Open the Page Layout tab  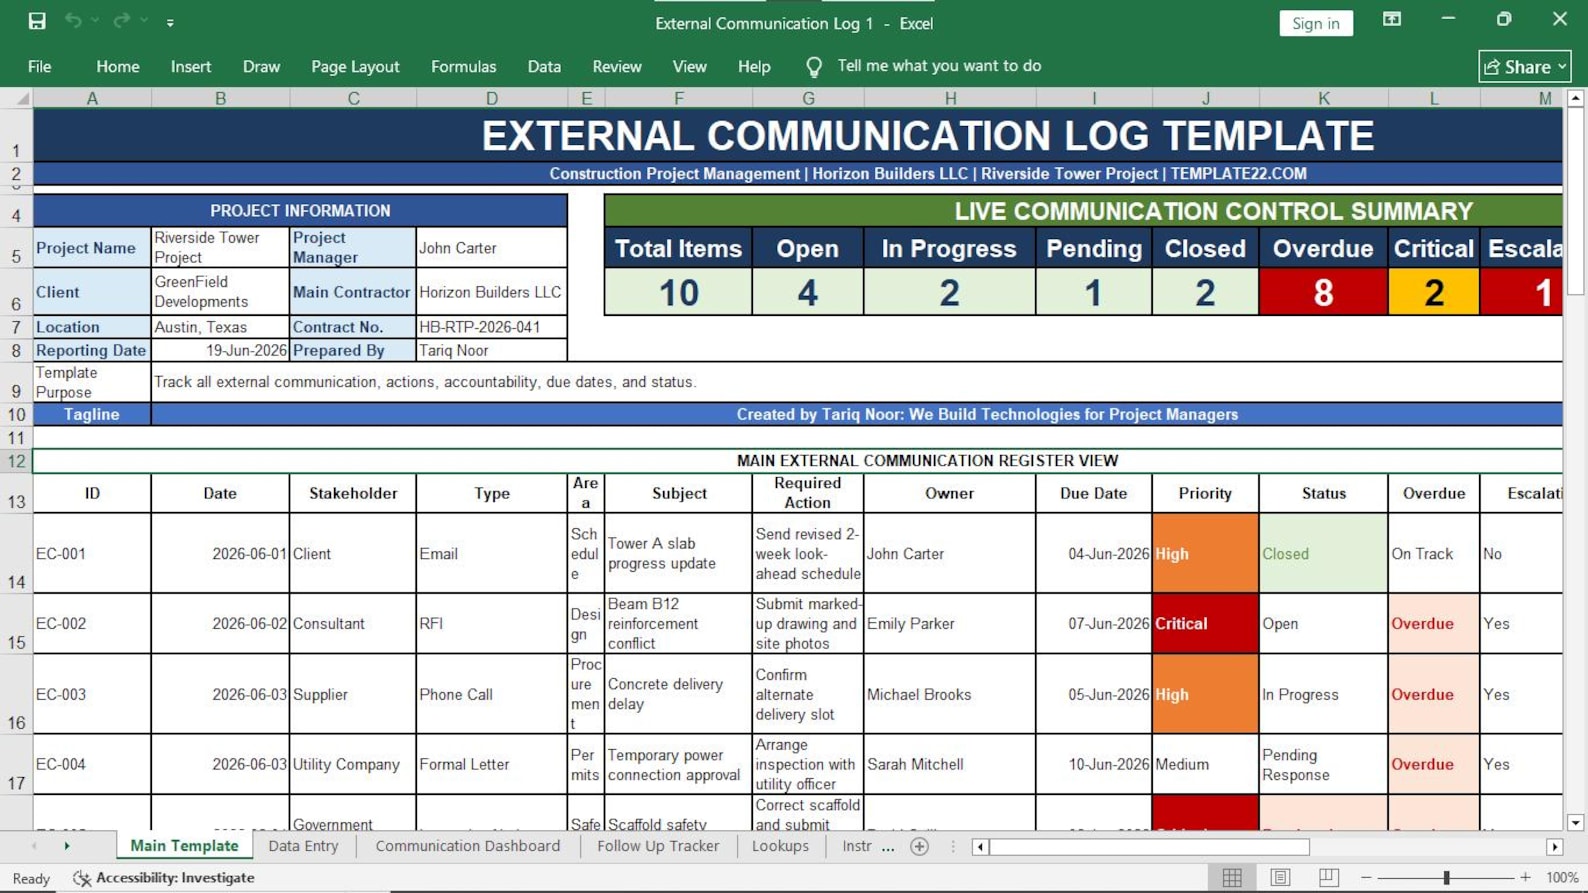(x=355, y=66)
